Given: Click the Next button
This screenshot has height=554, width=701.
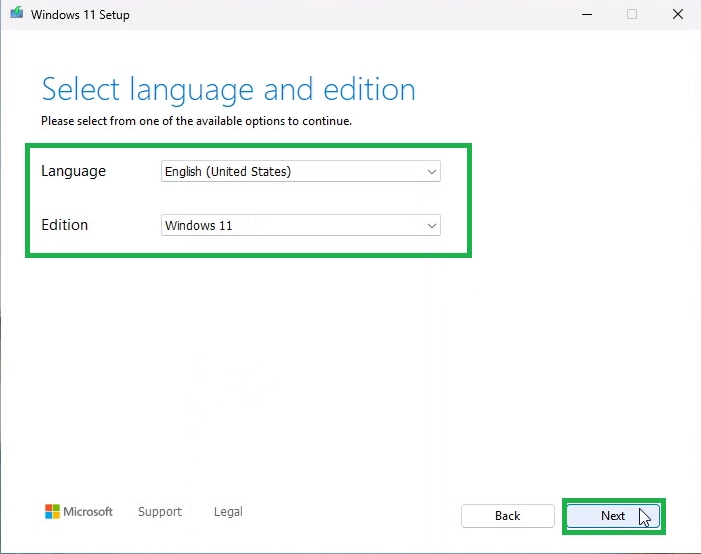Looking at the screenshot, I should [613, 516].
